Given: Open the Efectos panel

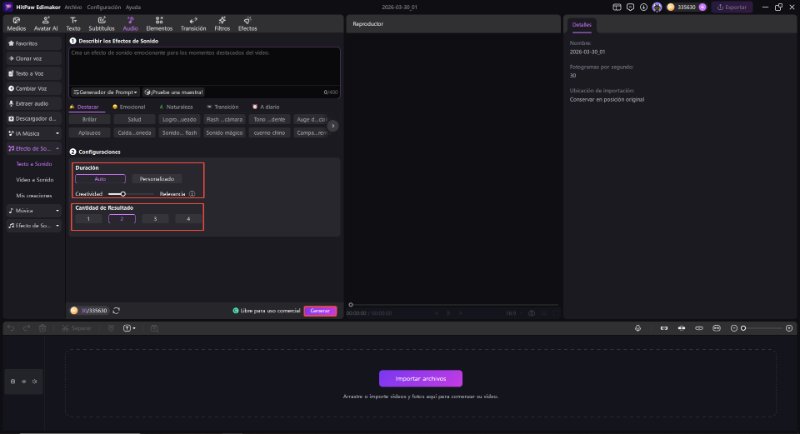Looking at the screenshot, I should tap(247, 24).
